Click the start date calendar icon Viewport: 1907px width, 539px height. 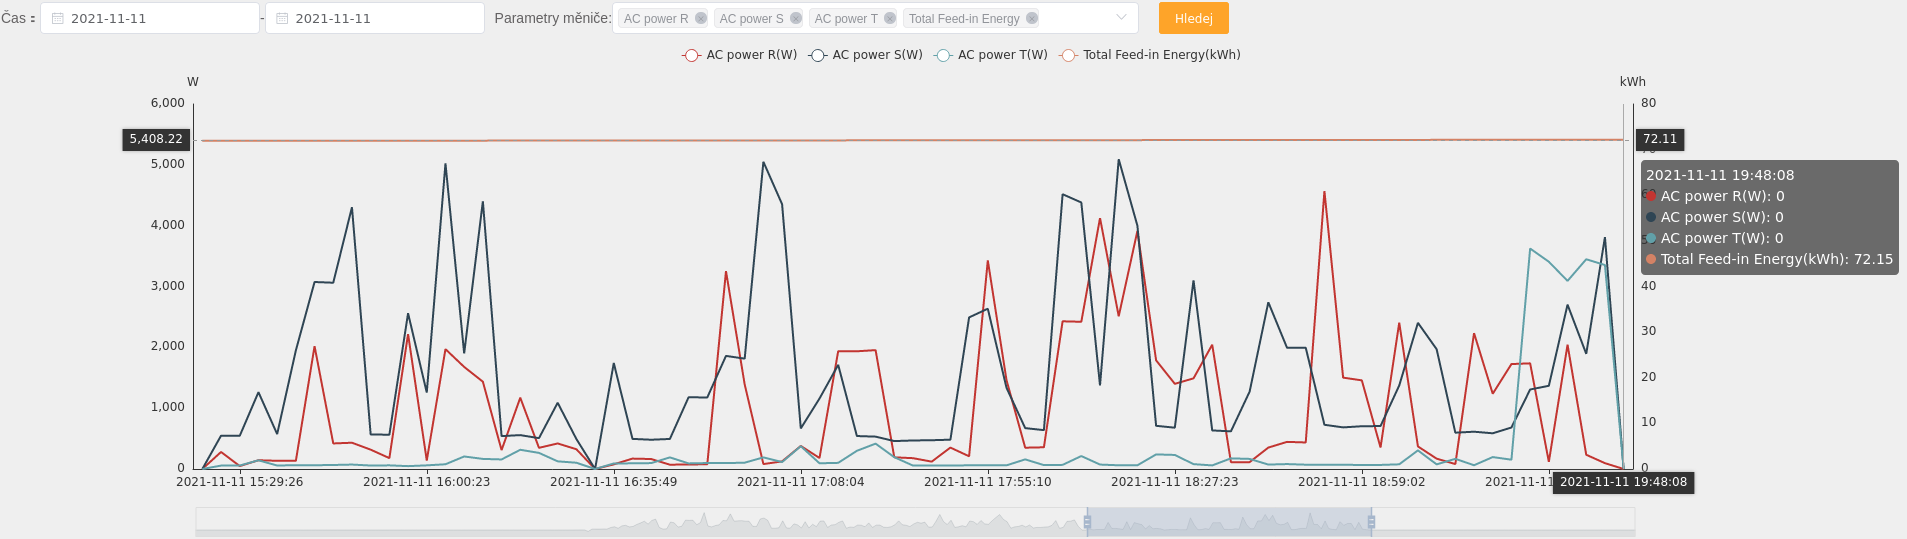click(58, 18)
